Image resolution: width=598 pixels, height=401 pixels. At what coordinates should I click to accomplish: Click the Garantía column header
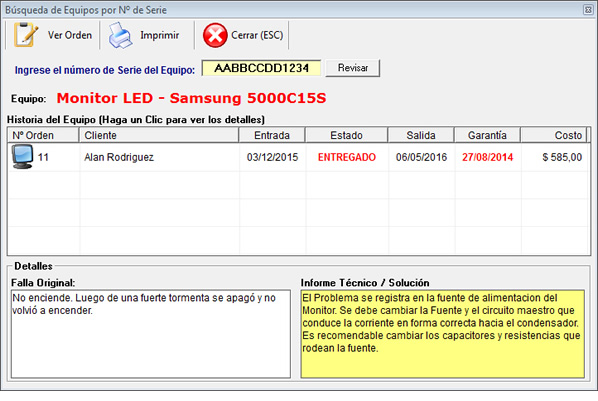pyautogui.click(x=487, y=135)
